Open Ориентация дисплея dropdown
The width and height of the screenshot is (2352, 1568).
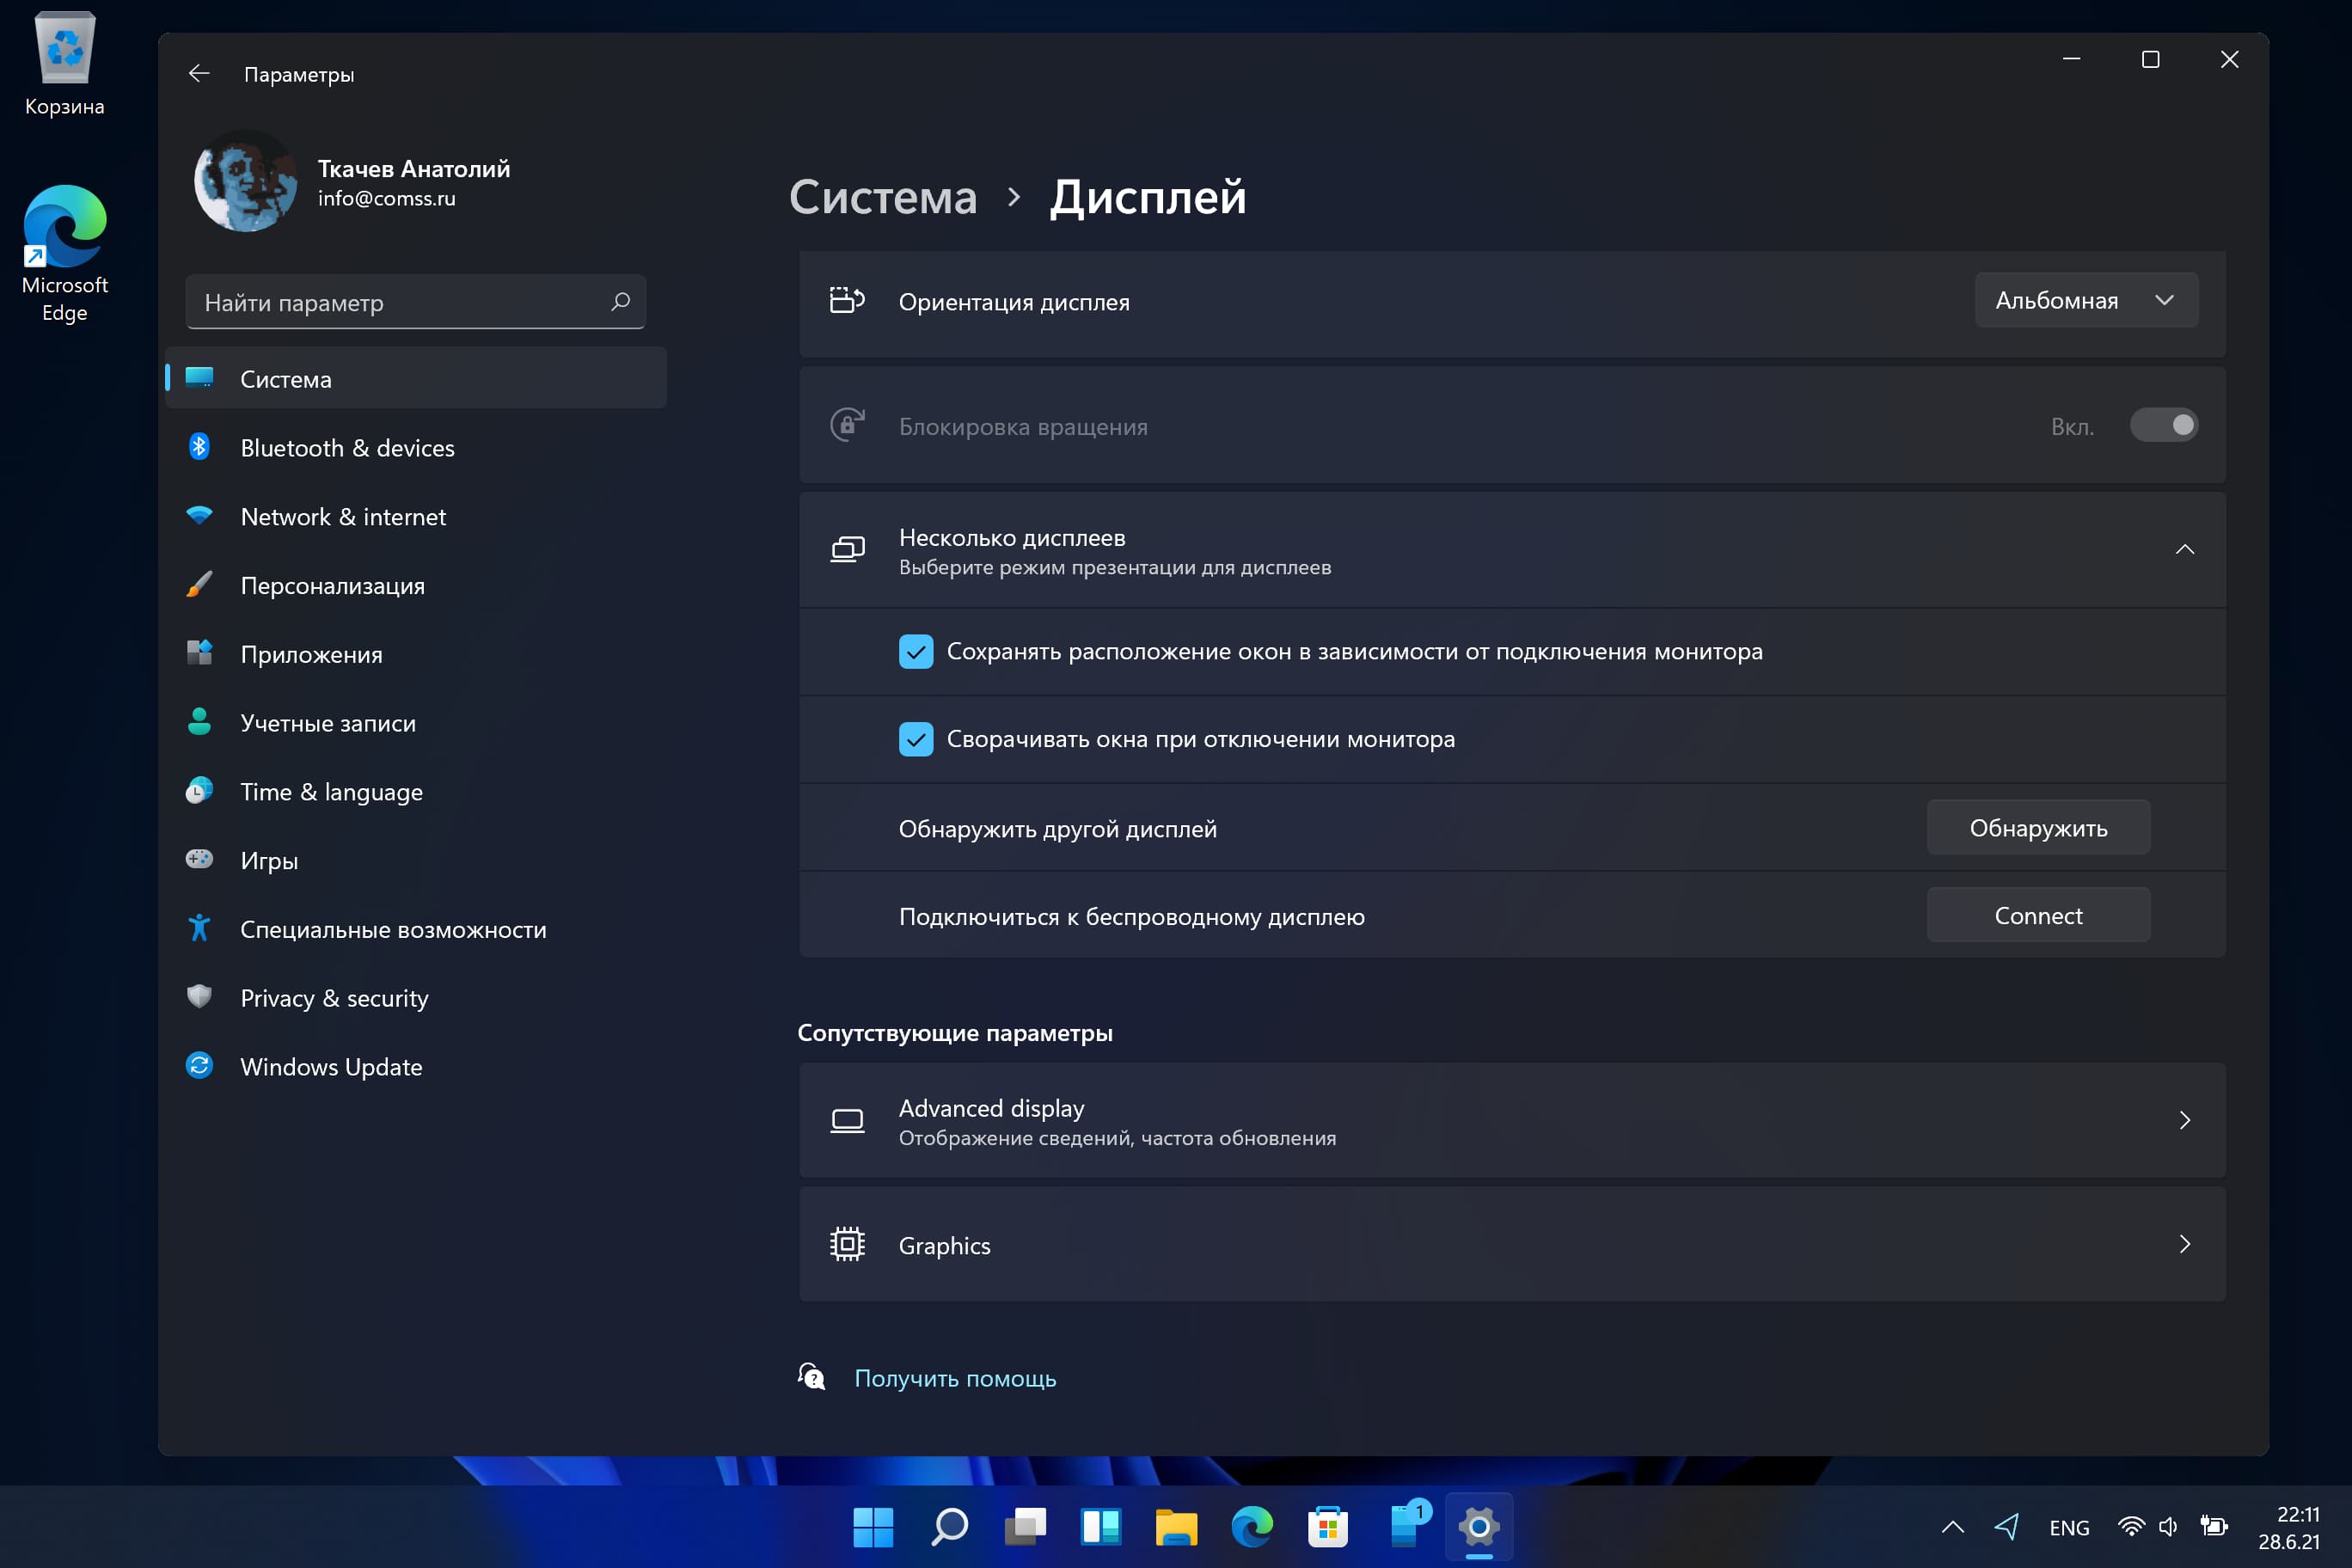coord(2082,299)
